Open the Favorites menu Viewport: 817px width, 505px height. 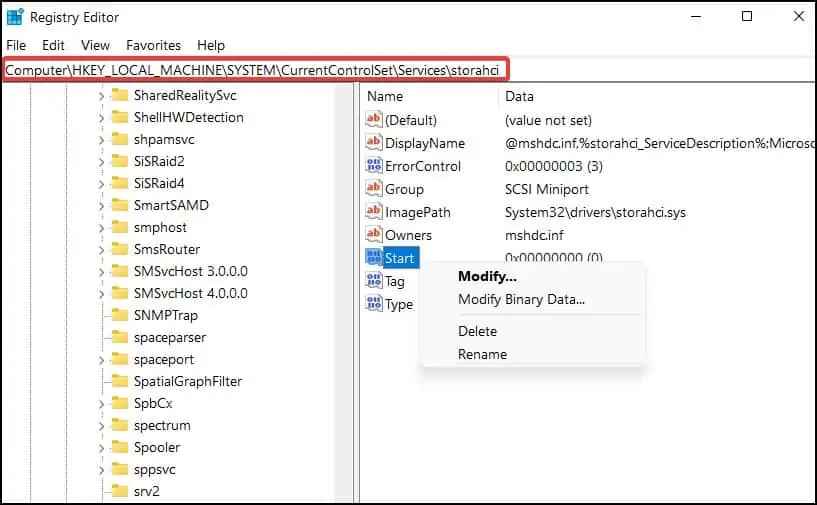pyautogui.click(x=153, y=45)
